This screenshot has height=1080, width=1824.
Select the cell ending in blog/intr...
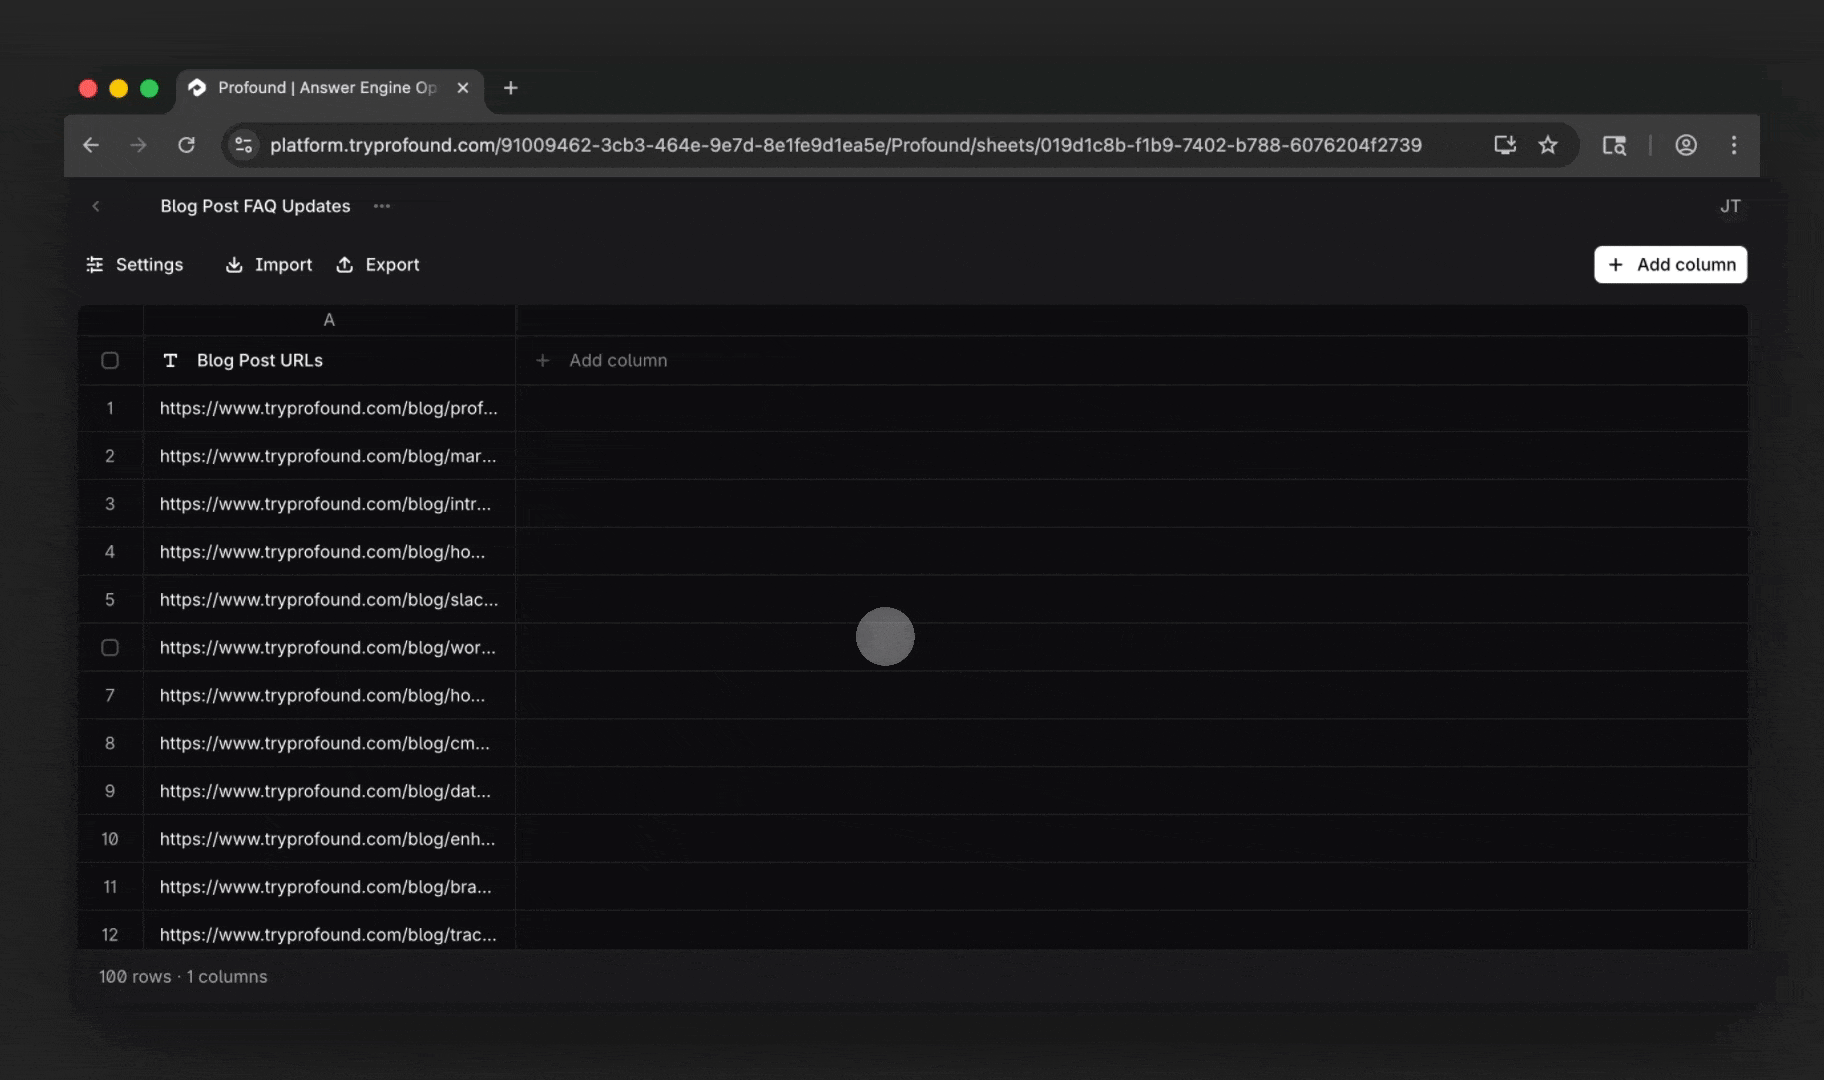[329, 504]
